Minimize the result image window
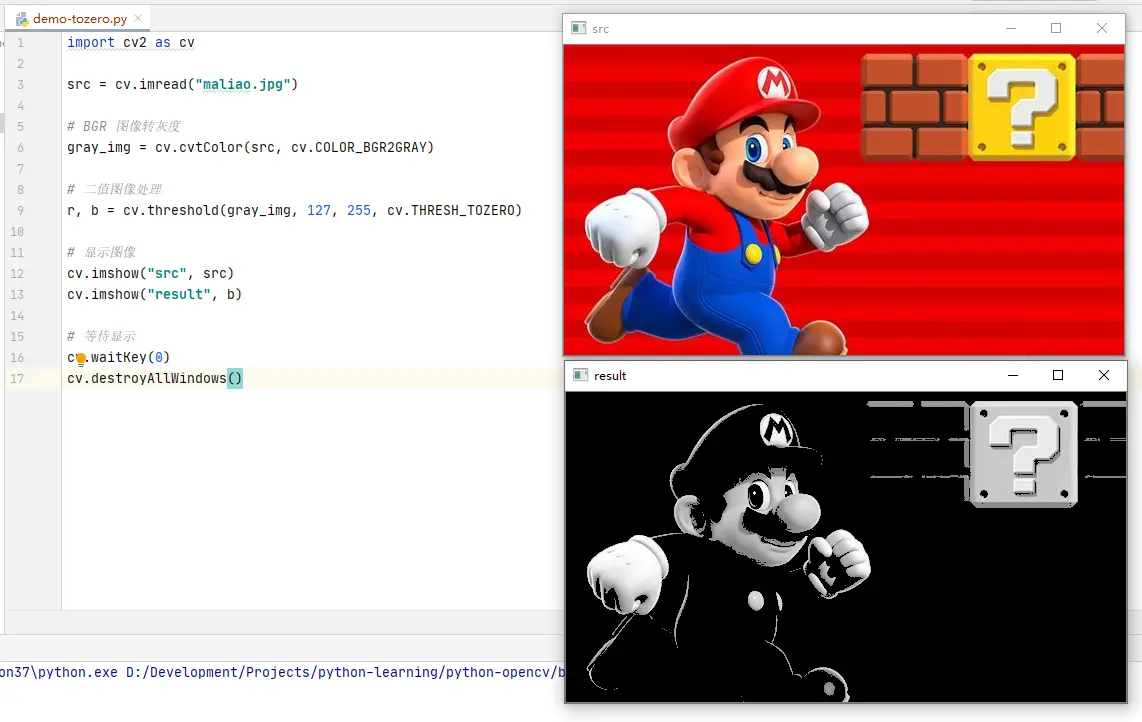The height and width of the screenshot is (722, 1142). (1013, 375)
